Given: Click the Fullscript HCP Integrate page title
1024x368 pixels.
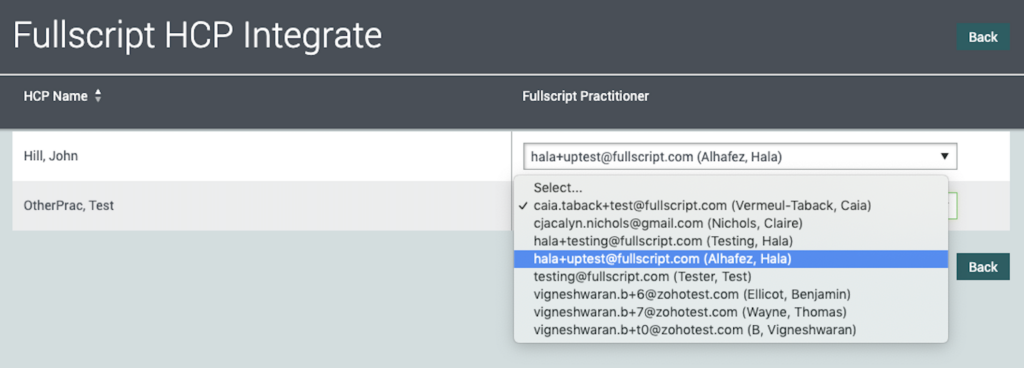Looking at the screenshot, I should pos(197,37).
